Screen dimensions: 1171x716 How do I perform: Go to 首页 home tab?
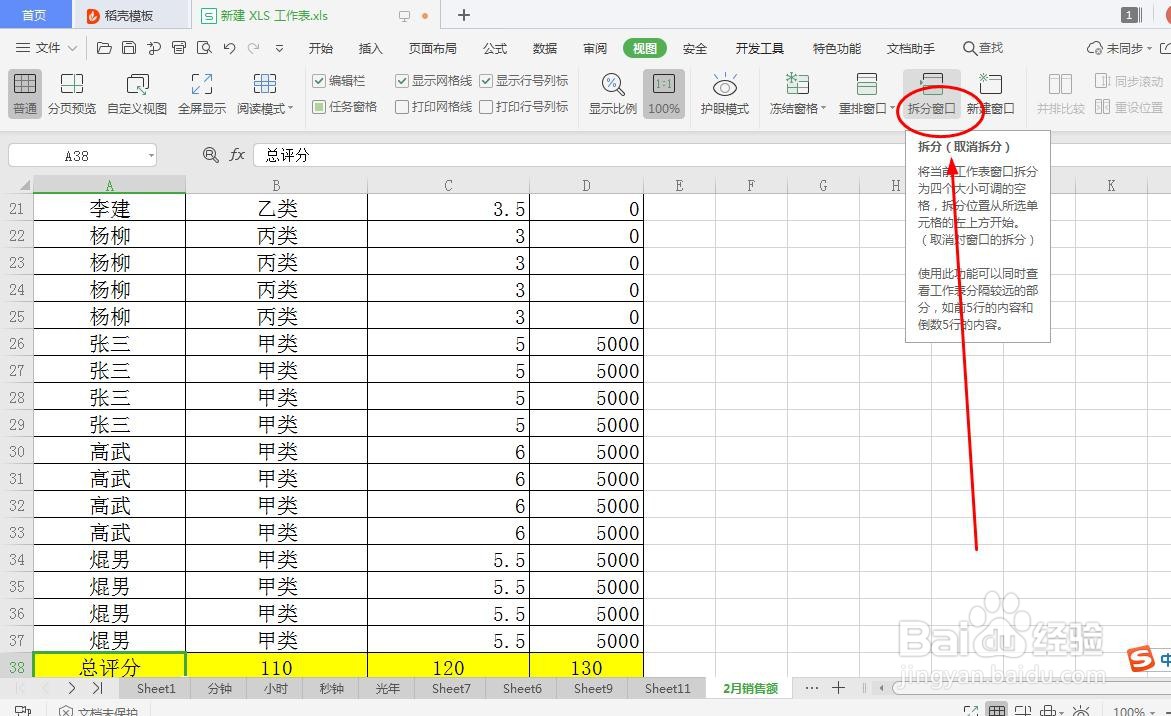click(34, 15)
